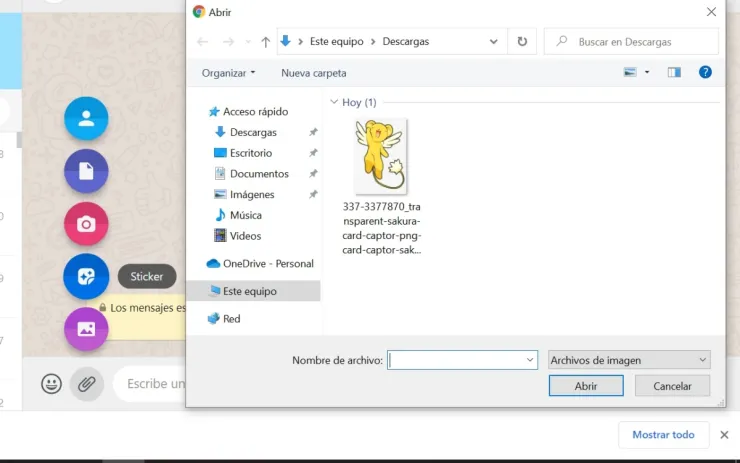The image size is (740, 463).
Task: Open the file dialog help icon
Action: click(x=705, y=72)
